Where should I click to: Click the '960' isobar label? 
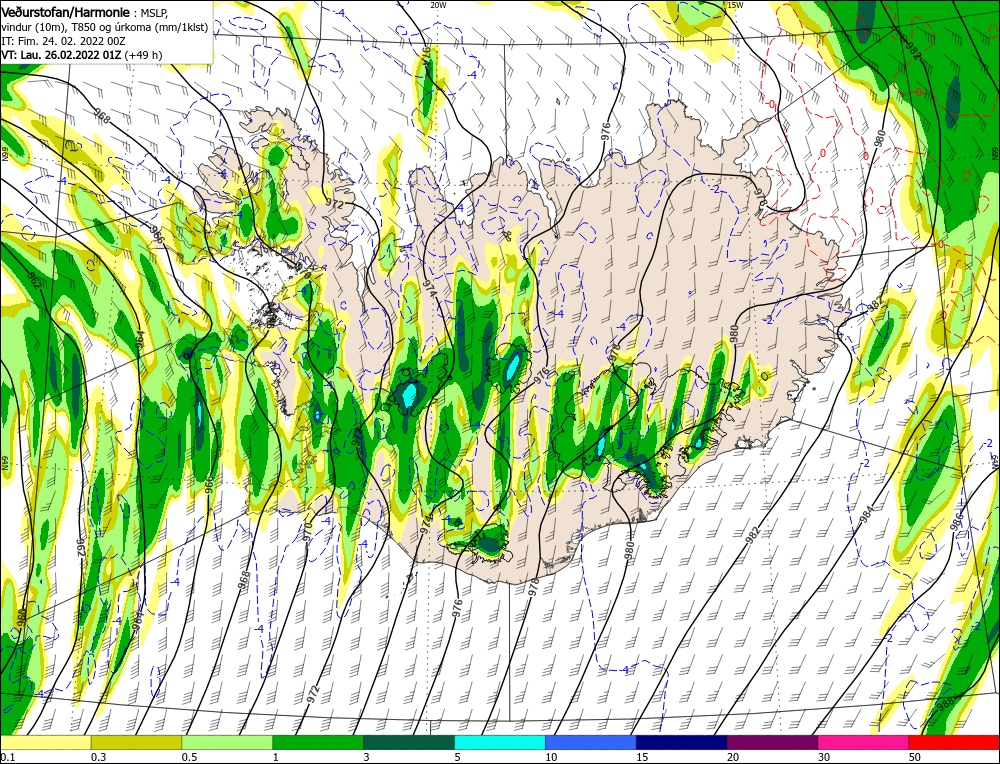[x=21, y=618]
